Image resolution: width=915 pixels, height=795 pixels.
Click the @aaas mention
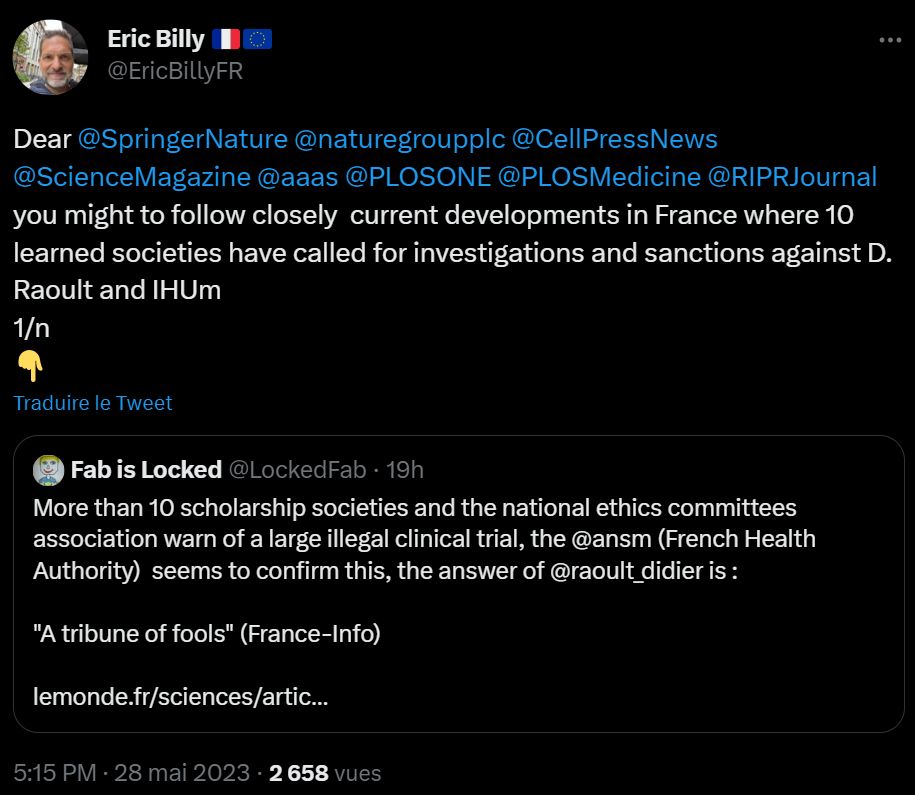pyautogui.click(x=297, y=177)
